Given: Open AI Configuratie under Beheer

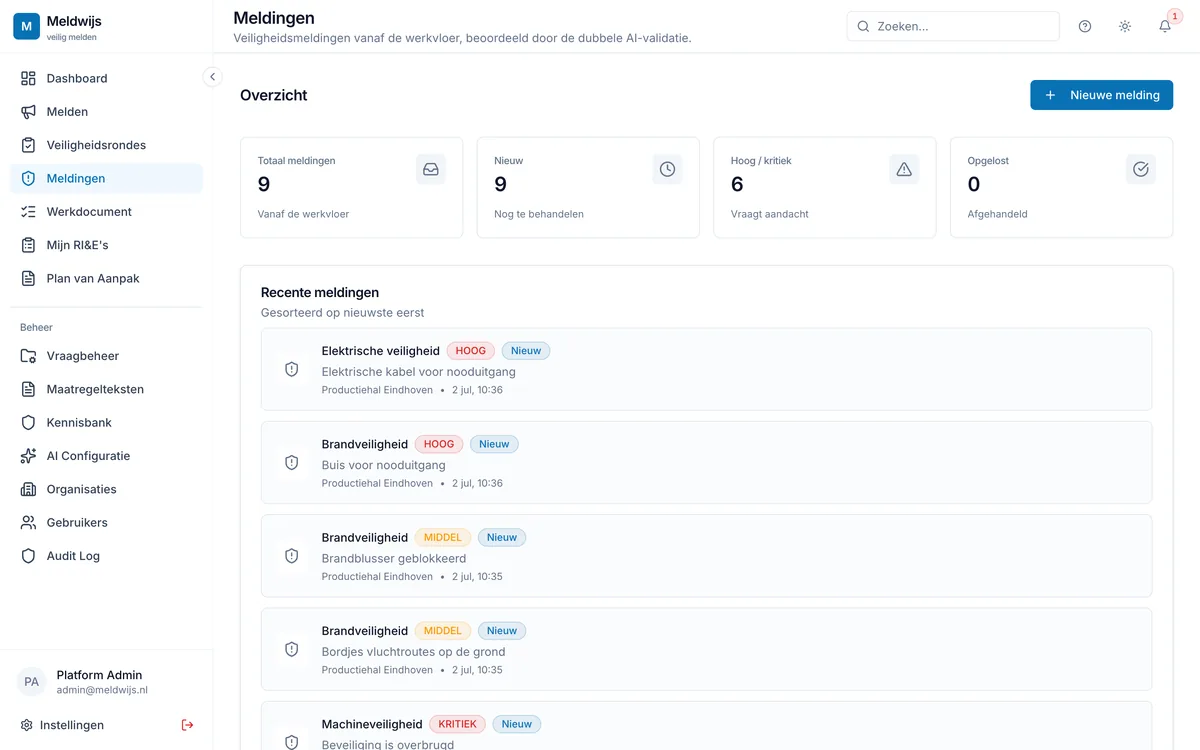Looking at the screenshot, I should point(106,456).
